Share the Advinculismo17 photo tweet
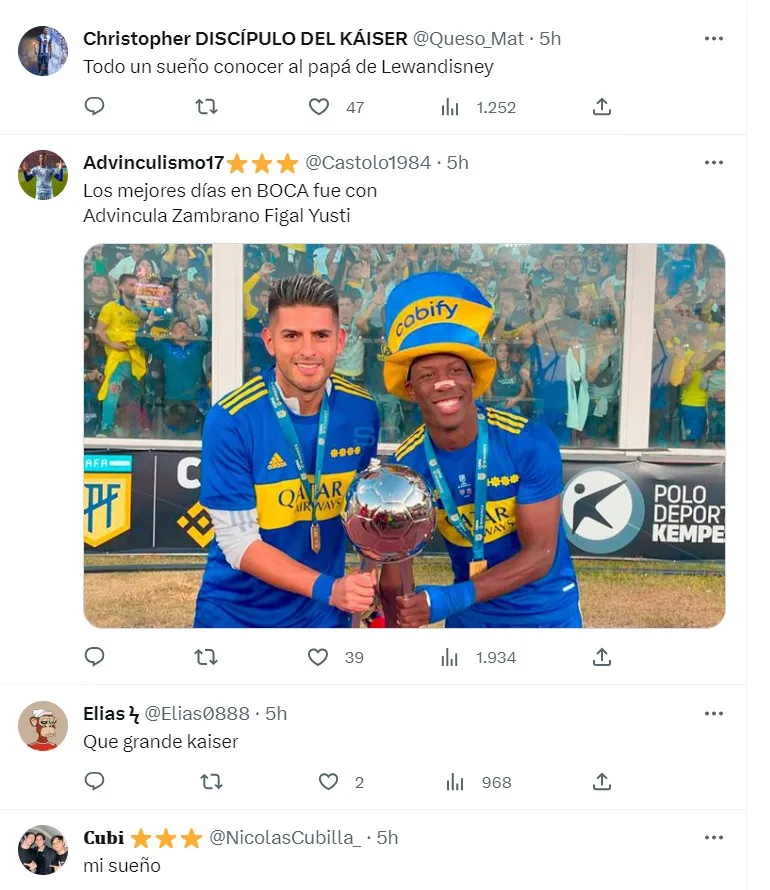This screenshot has width=770, height=890. click(x=602, y=657)
